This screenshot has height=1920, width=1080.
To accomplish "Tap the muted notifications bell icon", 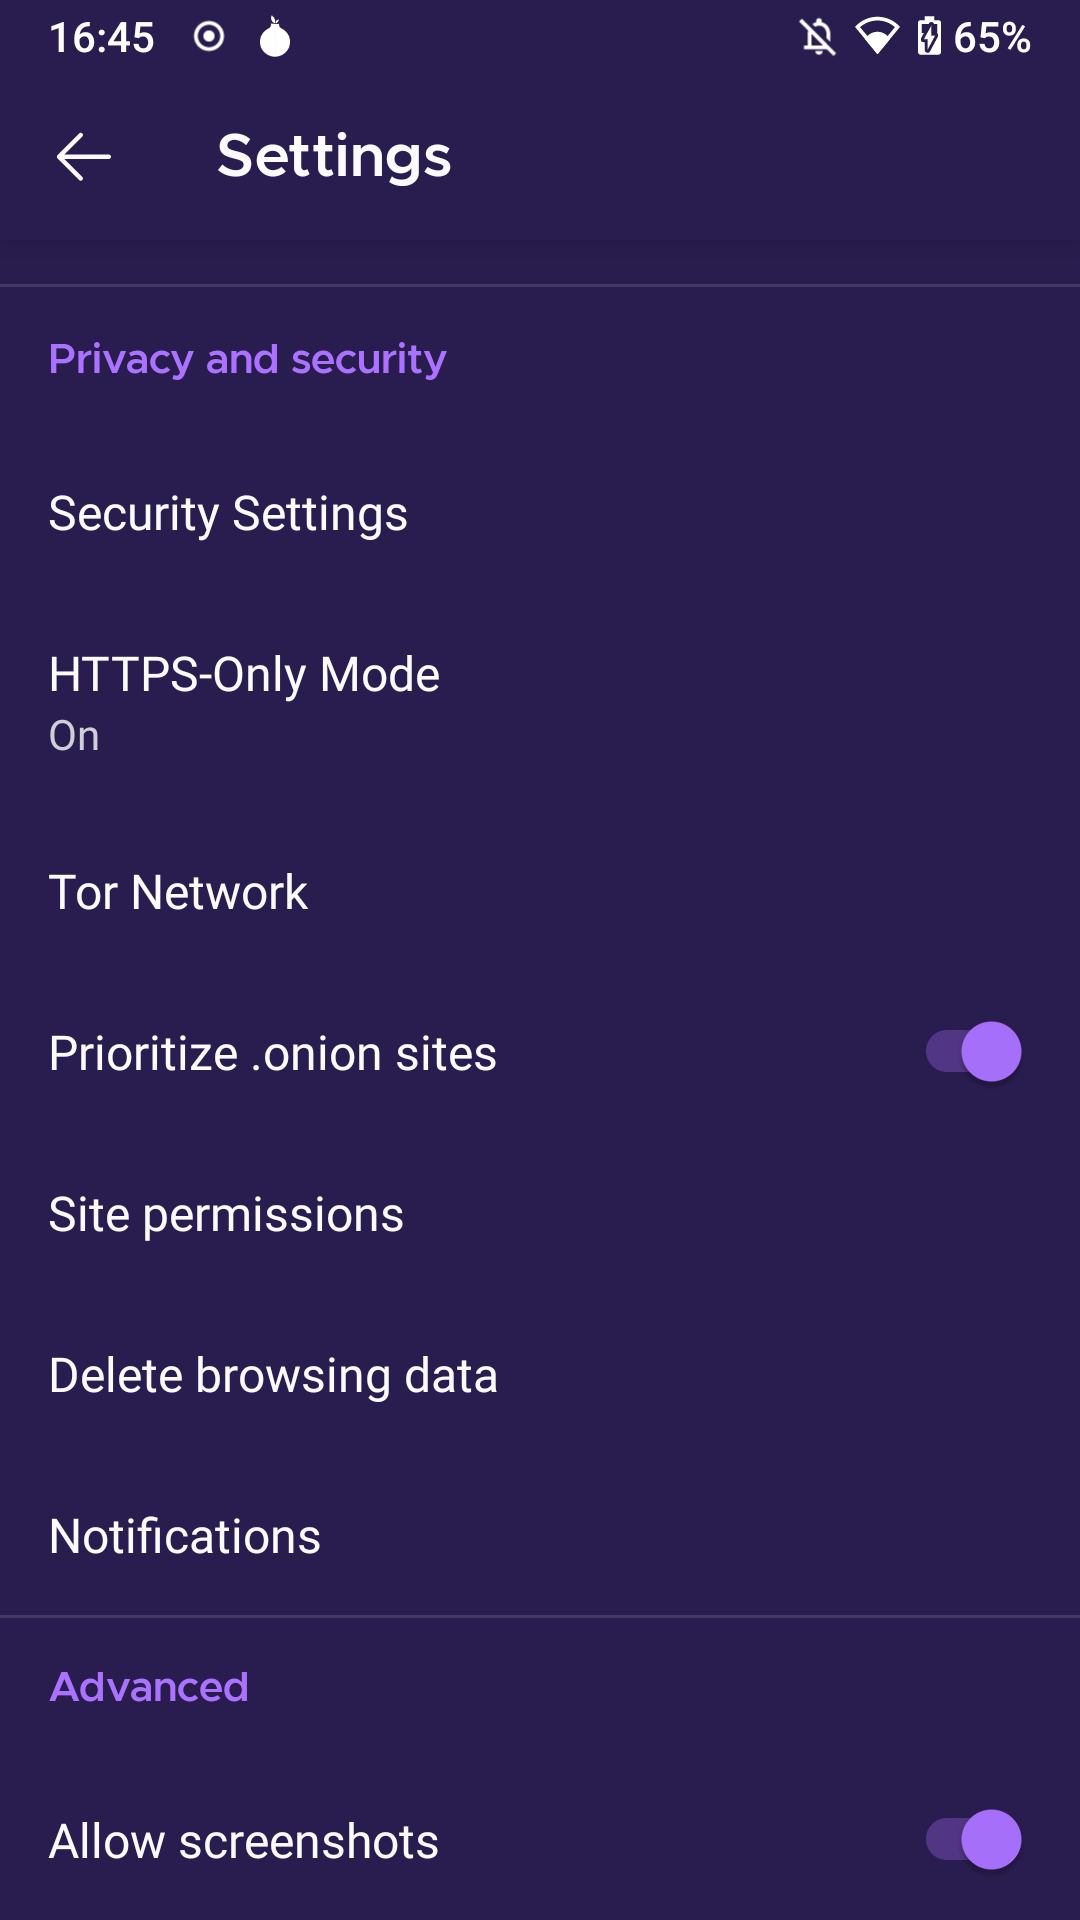I will point(818,38).
